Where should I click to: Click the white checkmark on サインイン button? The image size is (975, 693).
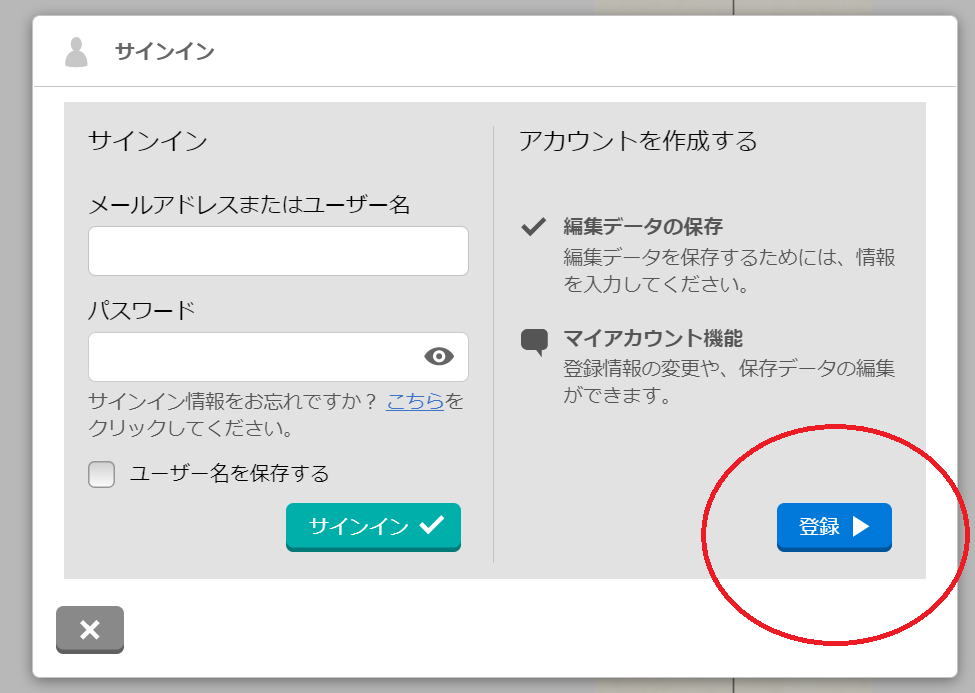click(432, 524)
